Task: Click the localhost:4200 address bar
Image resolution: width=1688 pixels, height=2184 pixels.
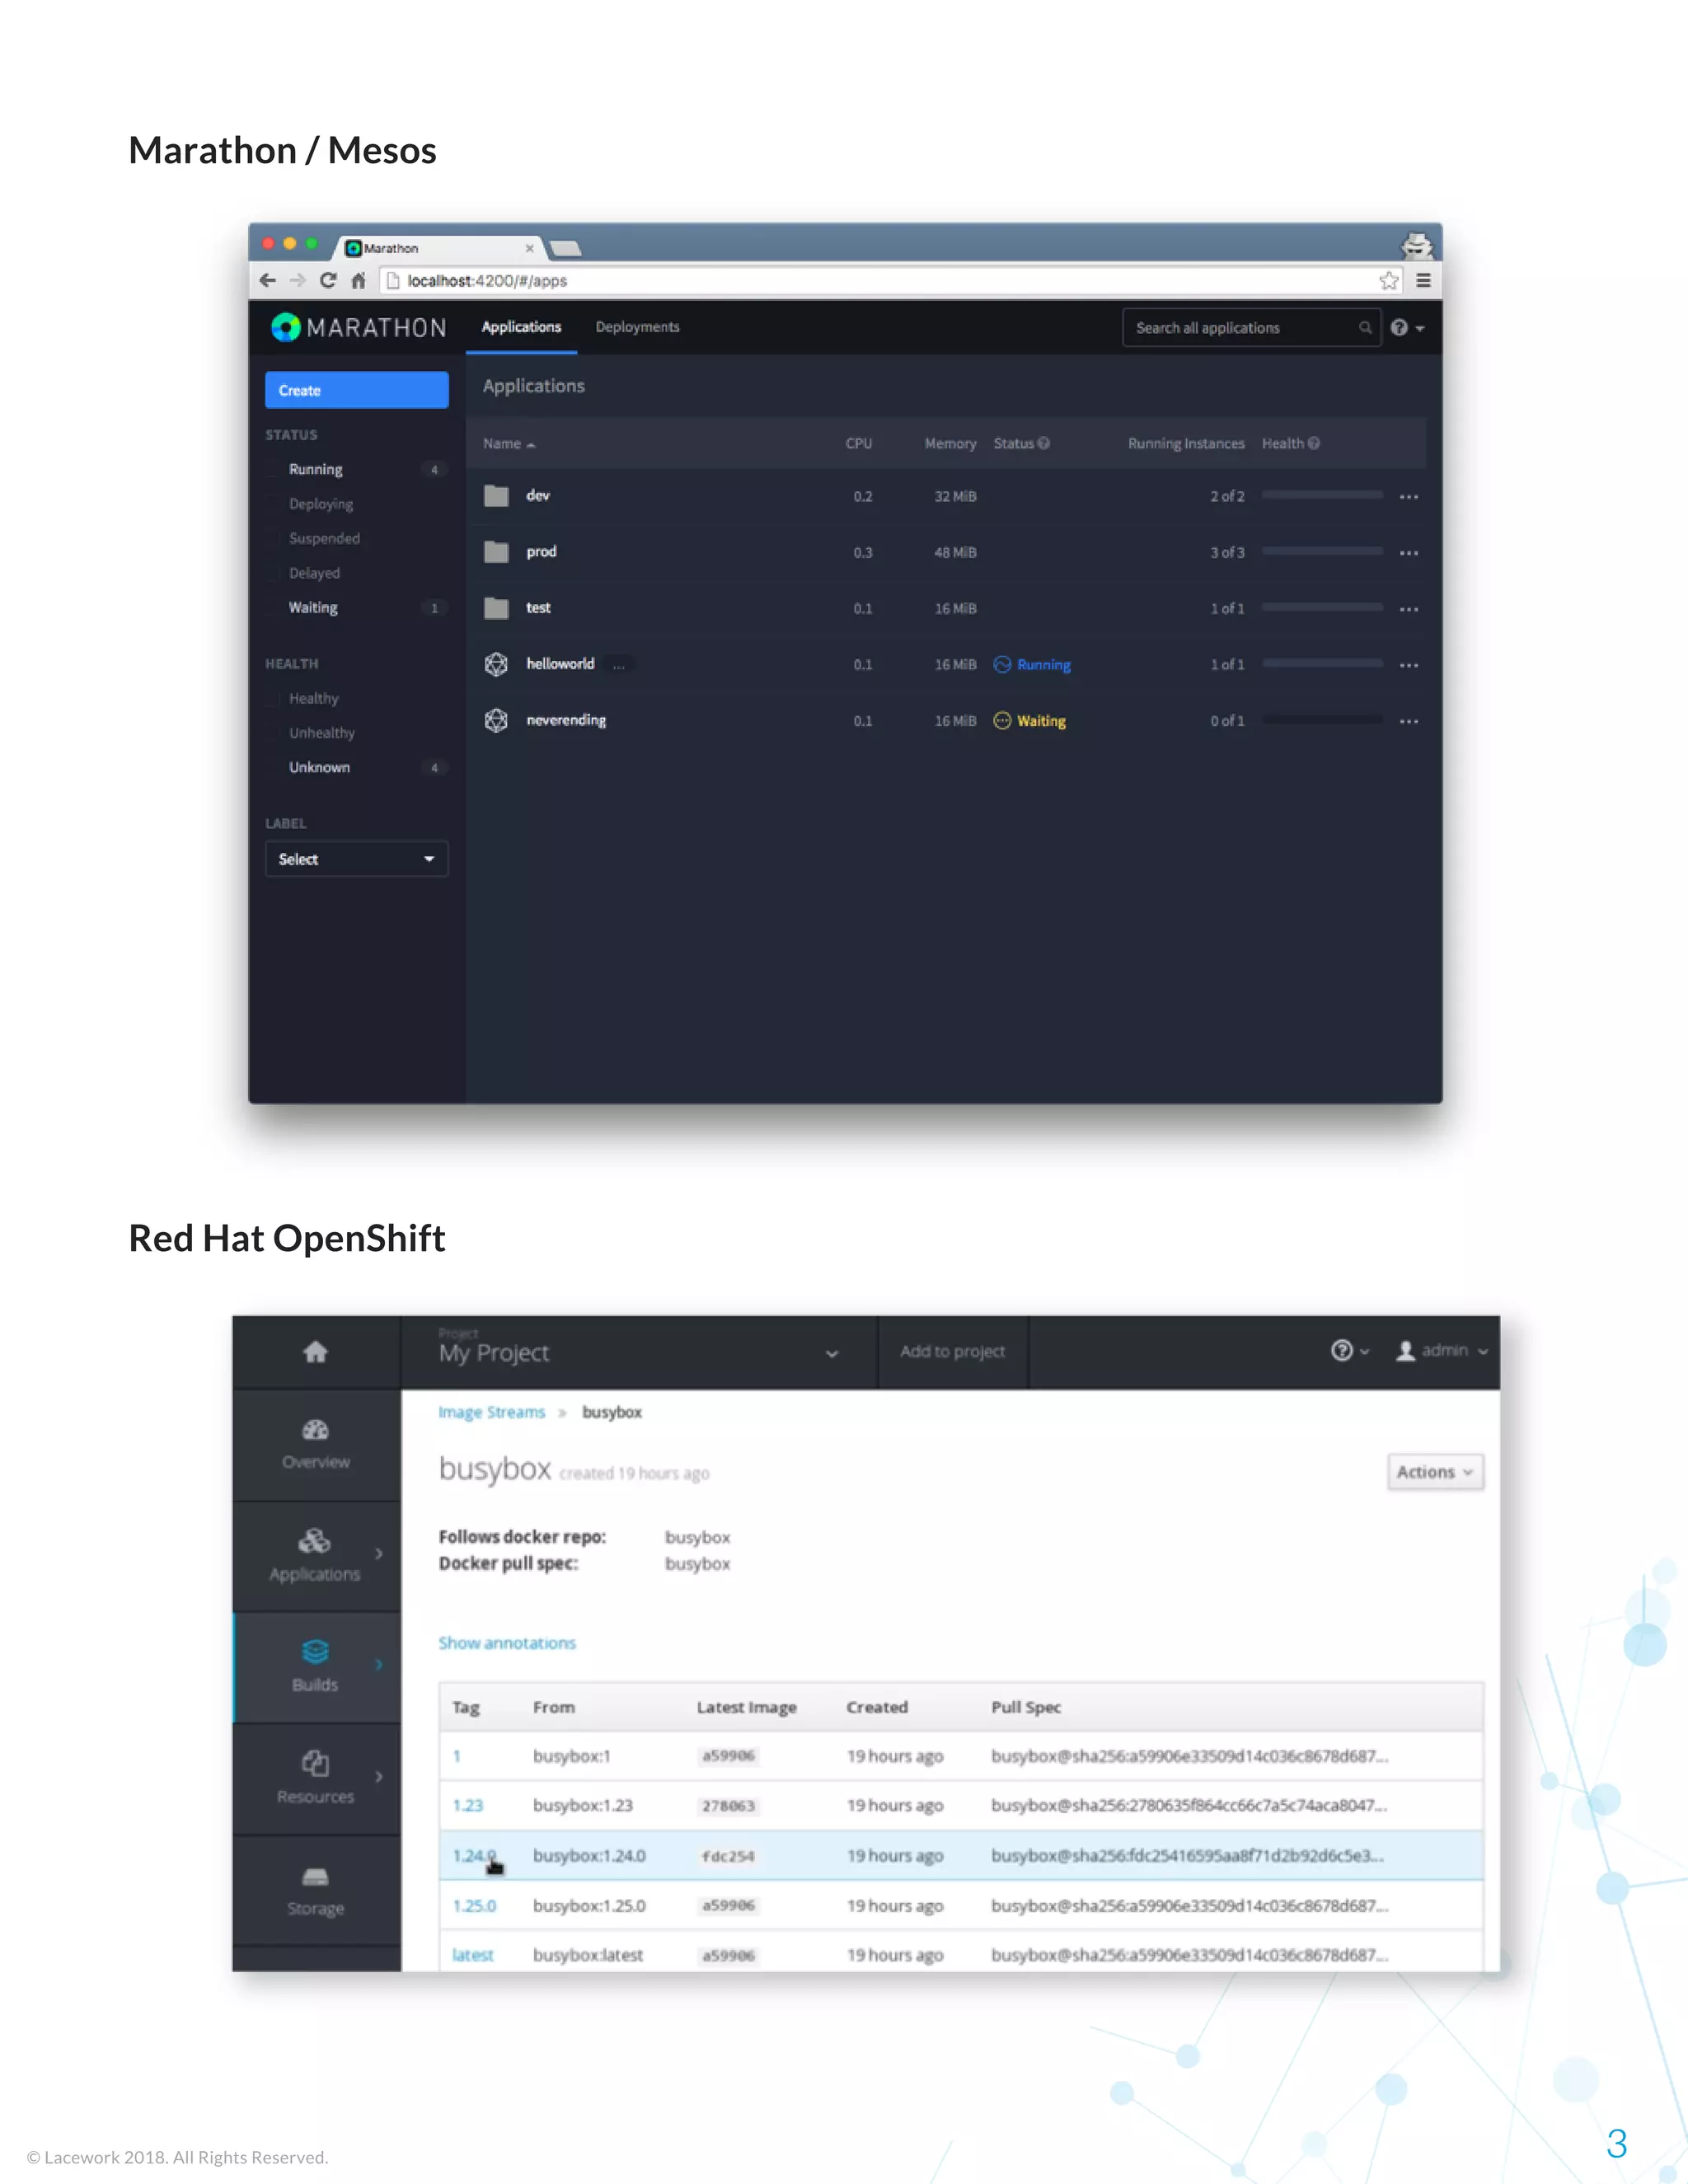Action: [890, 281]
